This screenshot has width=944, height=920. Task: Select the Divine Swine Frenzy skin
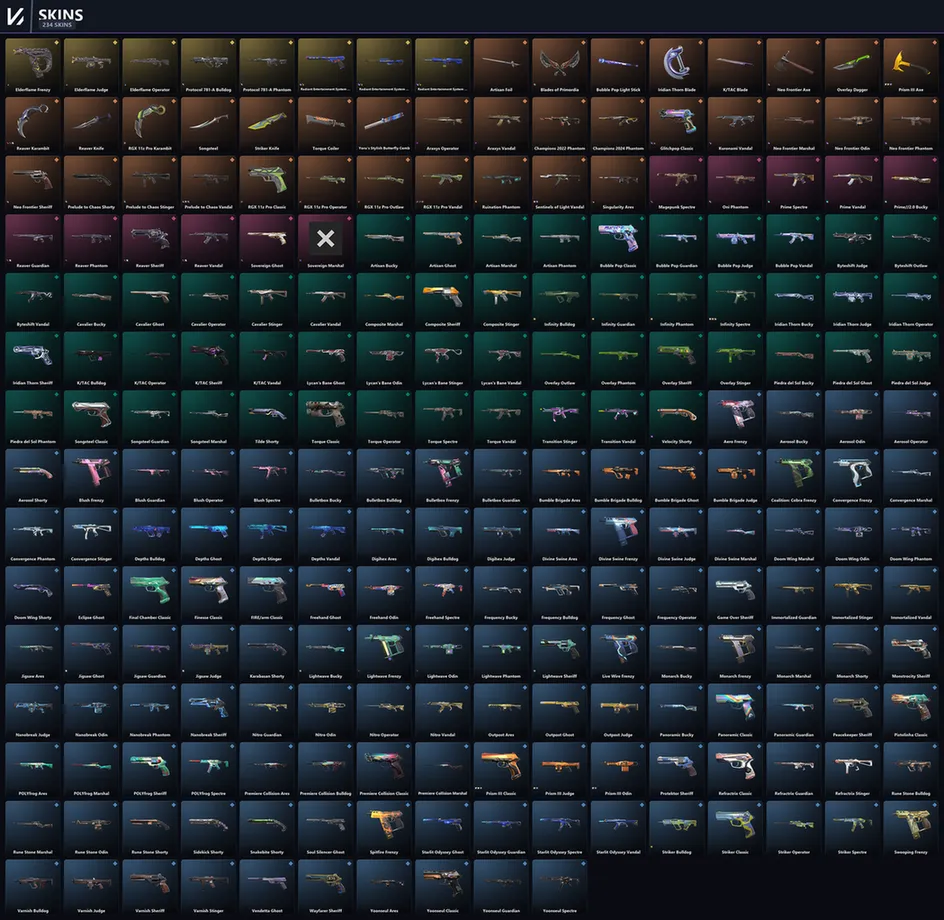click(x=618, y=536)
